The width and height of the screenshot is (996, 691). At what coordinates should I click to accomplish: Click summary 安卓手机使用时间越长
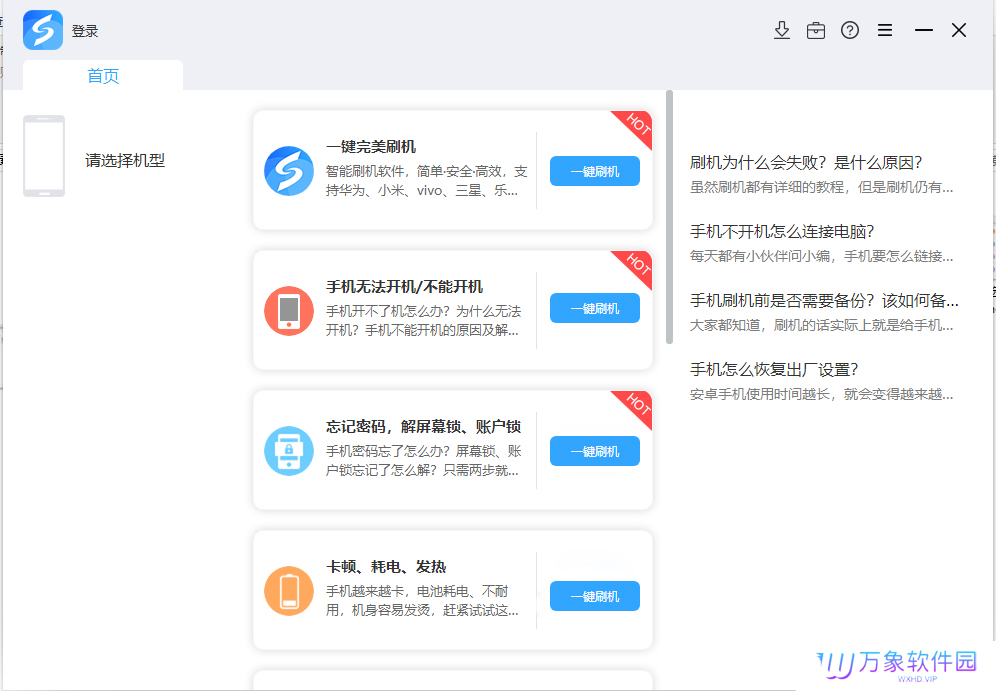821,394
